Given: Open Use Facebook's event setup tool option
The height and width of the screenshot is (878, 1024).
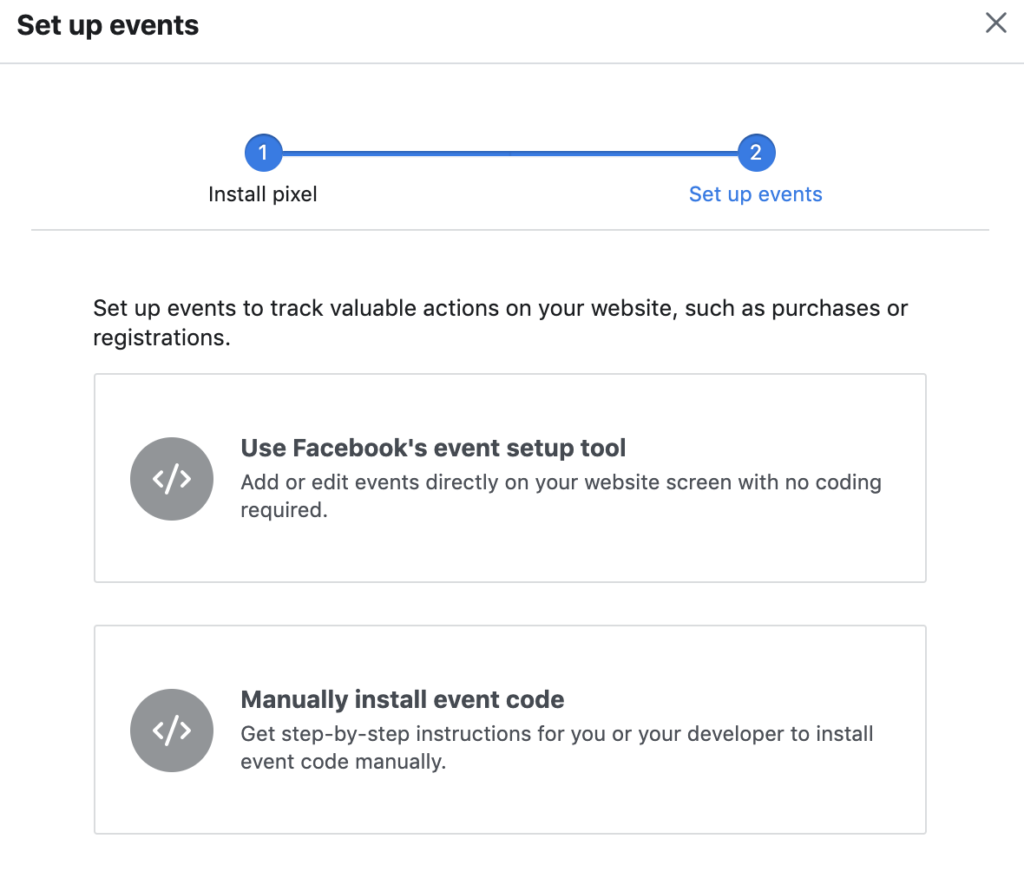Looking at the screenshot, I should [x=510, y=478].
